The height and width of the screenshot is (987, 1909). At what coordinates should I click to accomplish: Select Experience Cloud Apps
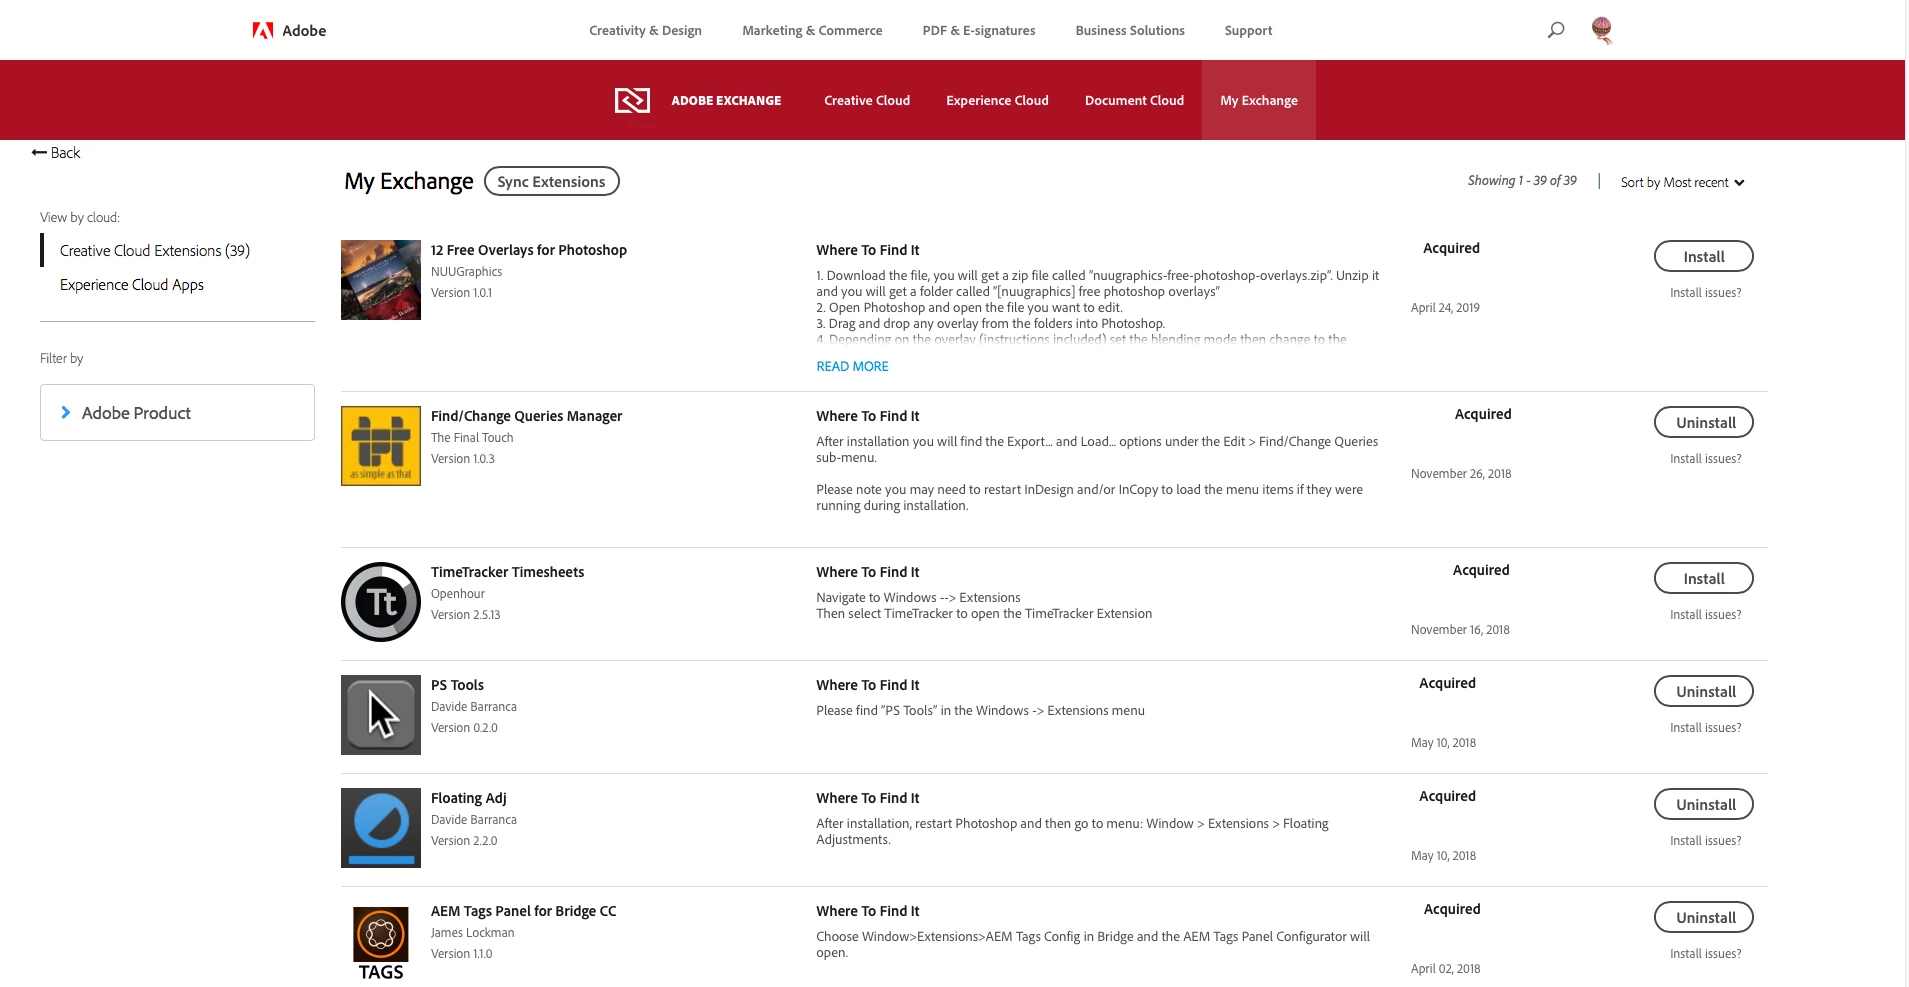pos(132,285)
